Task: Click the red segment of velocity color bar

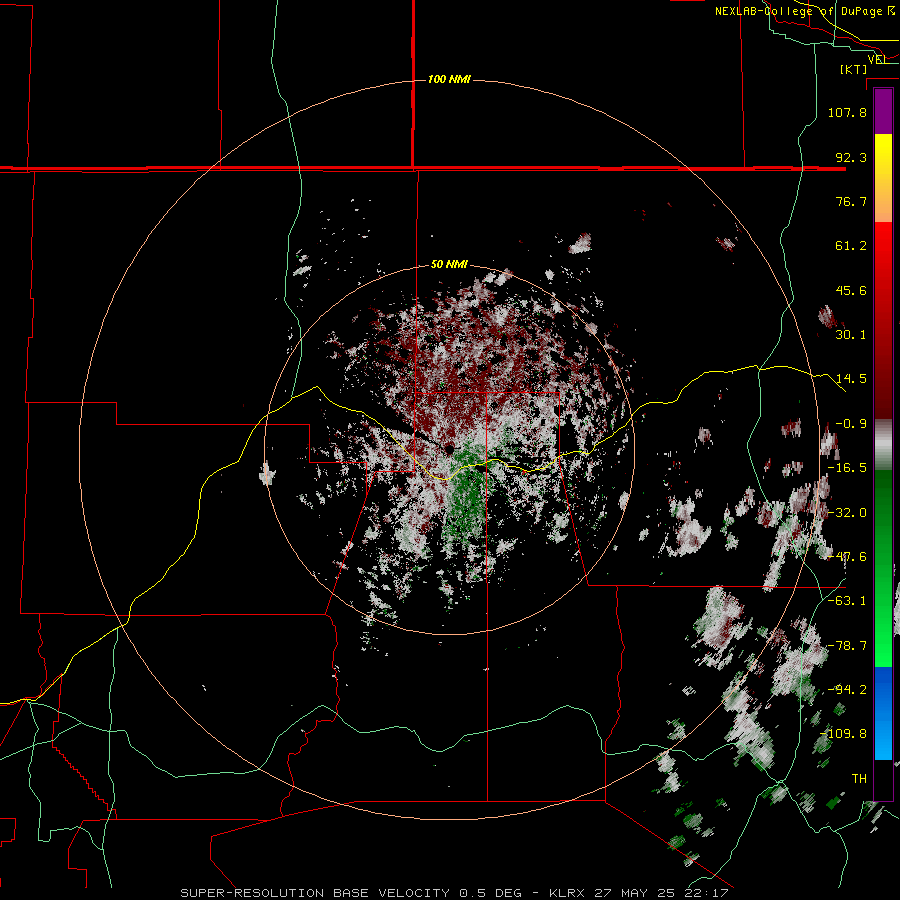Action: (883, 321)
